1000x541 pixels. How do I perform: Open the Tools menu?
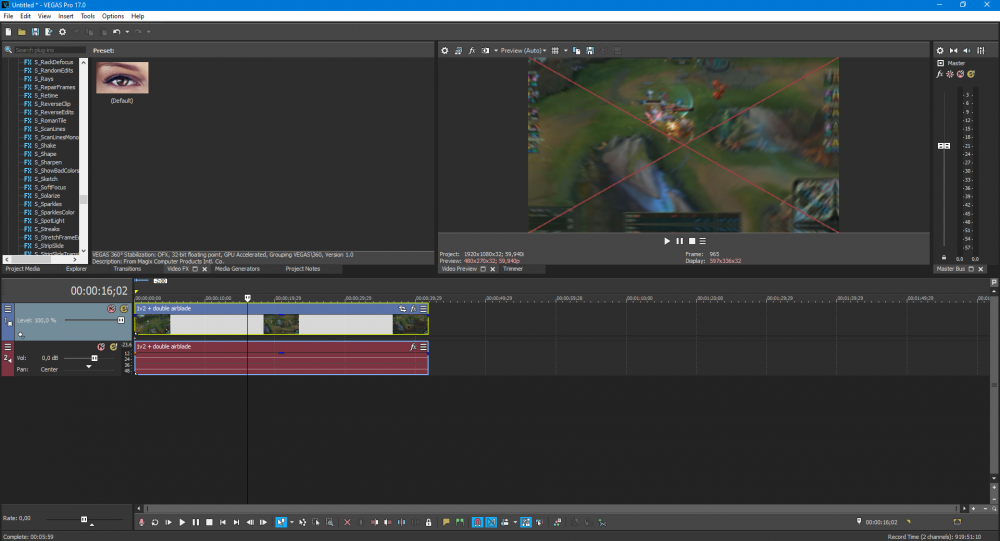click(88, 16)
